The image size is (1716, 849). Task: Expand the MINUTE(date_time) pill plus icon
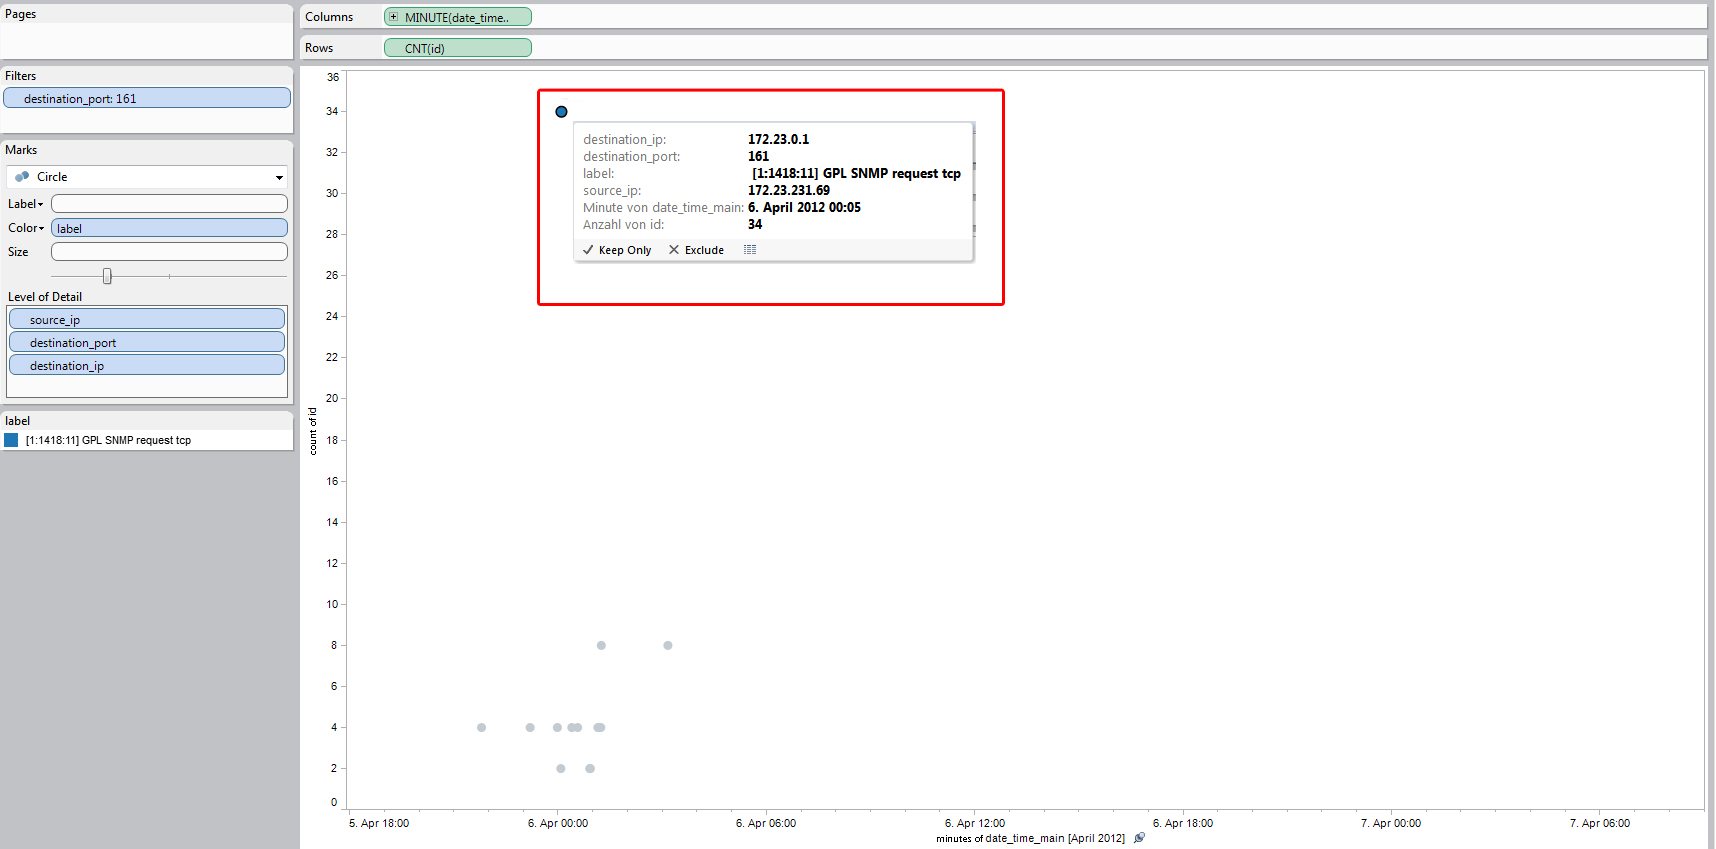[394, 17]
